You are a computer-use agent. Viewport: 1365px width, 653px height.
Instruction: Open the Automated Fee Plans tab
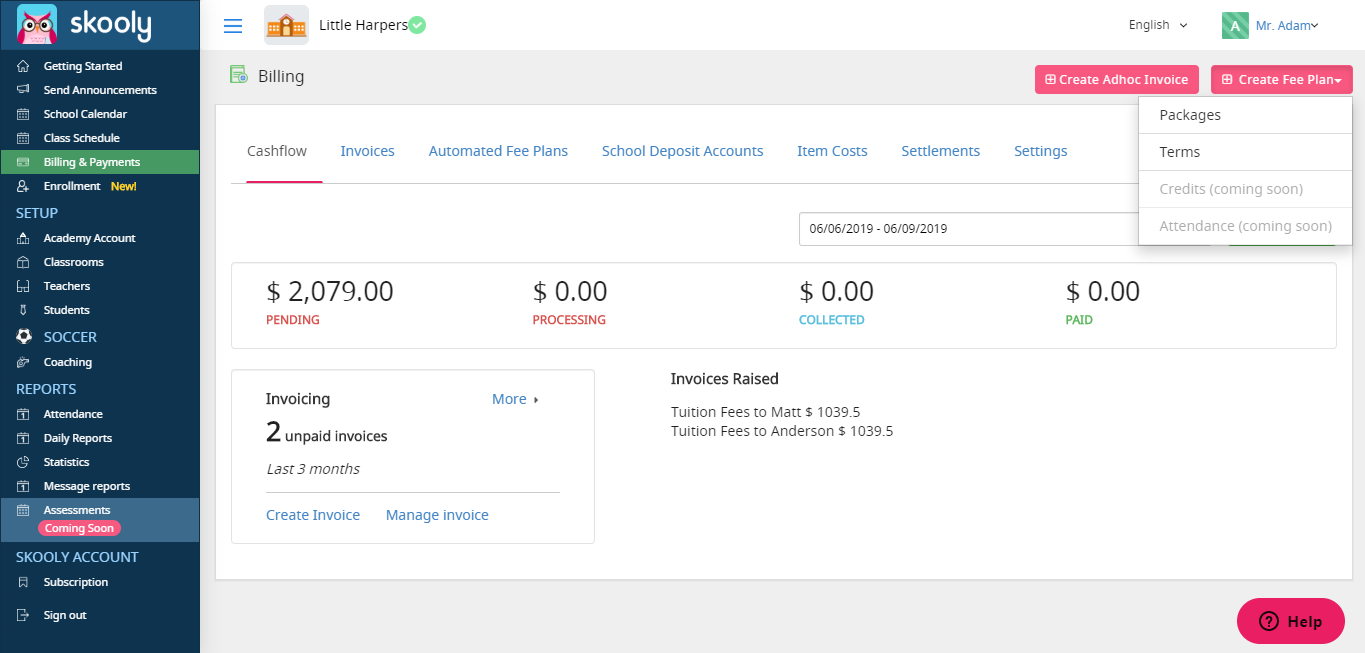(x=498, y=151)
